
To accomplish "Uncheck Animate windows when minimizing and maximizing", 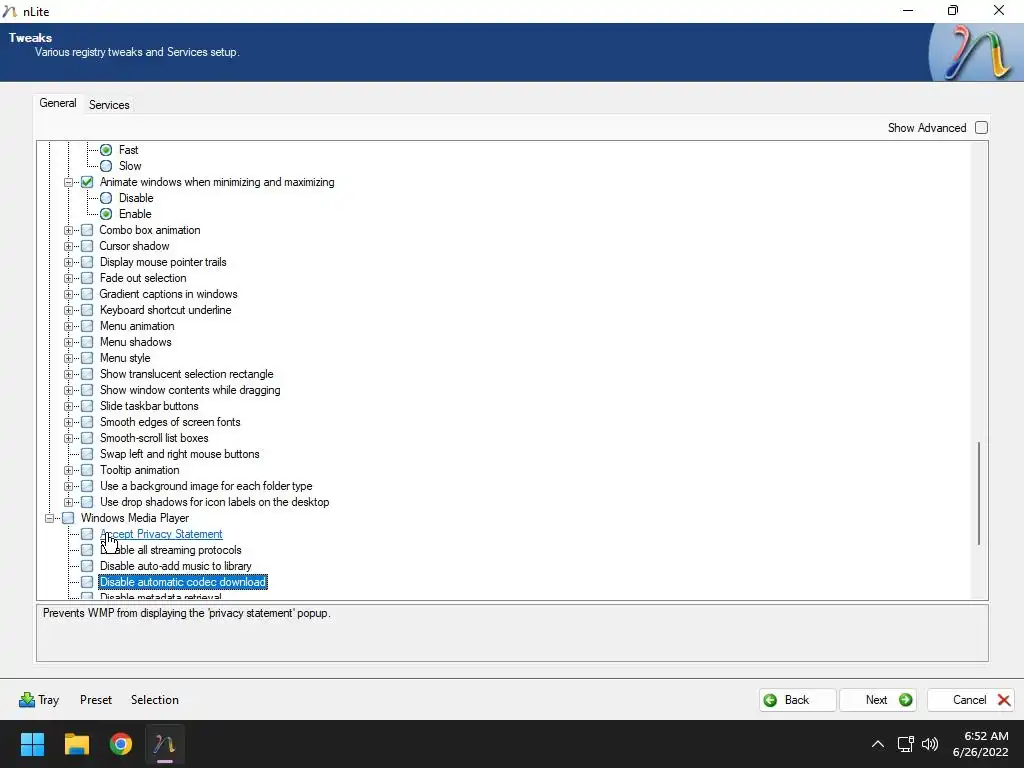I will click(87, 182).
